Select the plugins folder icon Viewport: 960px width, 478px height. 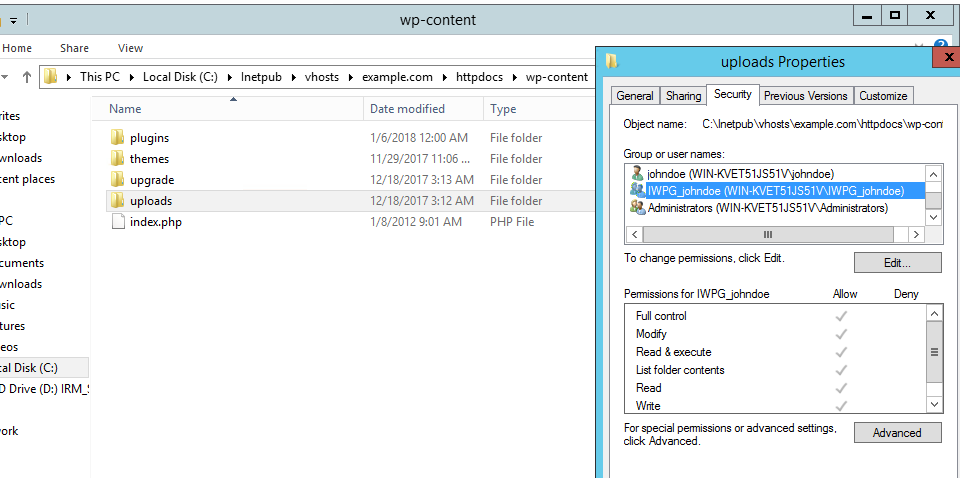118,138
